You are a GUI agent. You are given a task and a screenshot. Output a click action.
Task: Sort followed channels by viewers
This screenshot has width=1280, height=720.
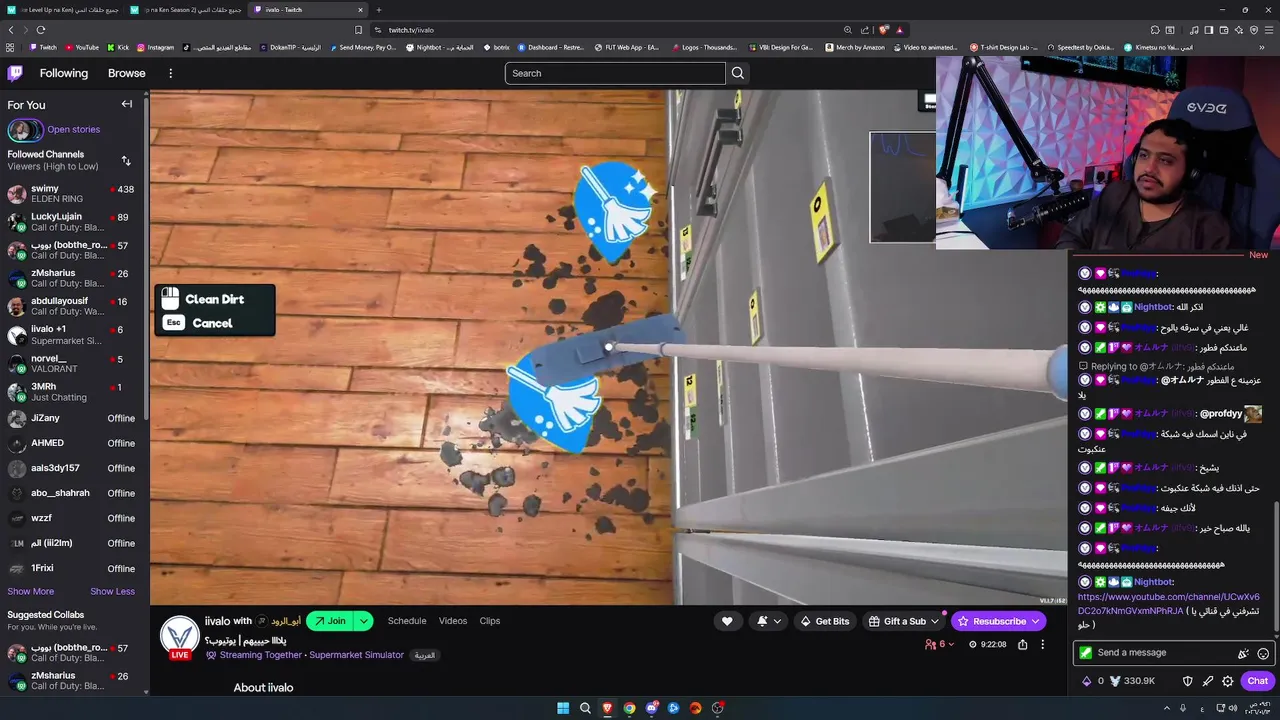coord(126,160)
